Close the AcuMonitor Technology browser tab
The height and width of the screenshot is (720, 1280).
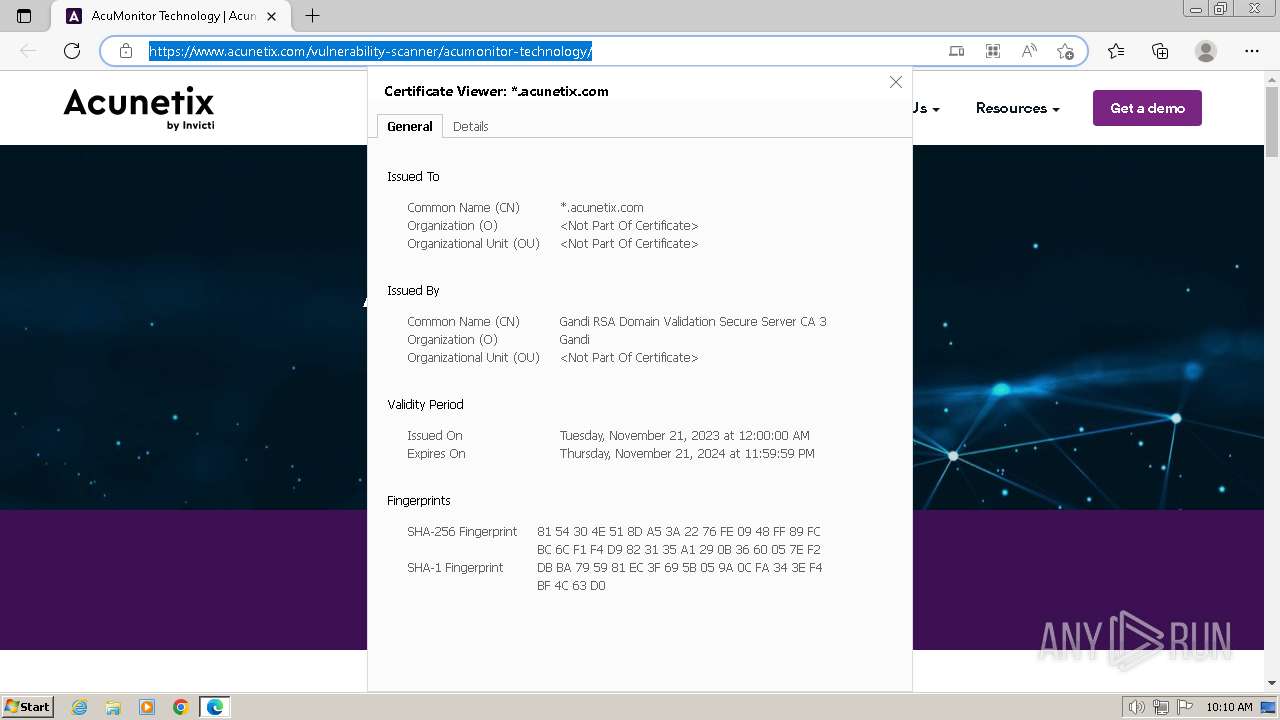click(271, 16)
